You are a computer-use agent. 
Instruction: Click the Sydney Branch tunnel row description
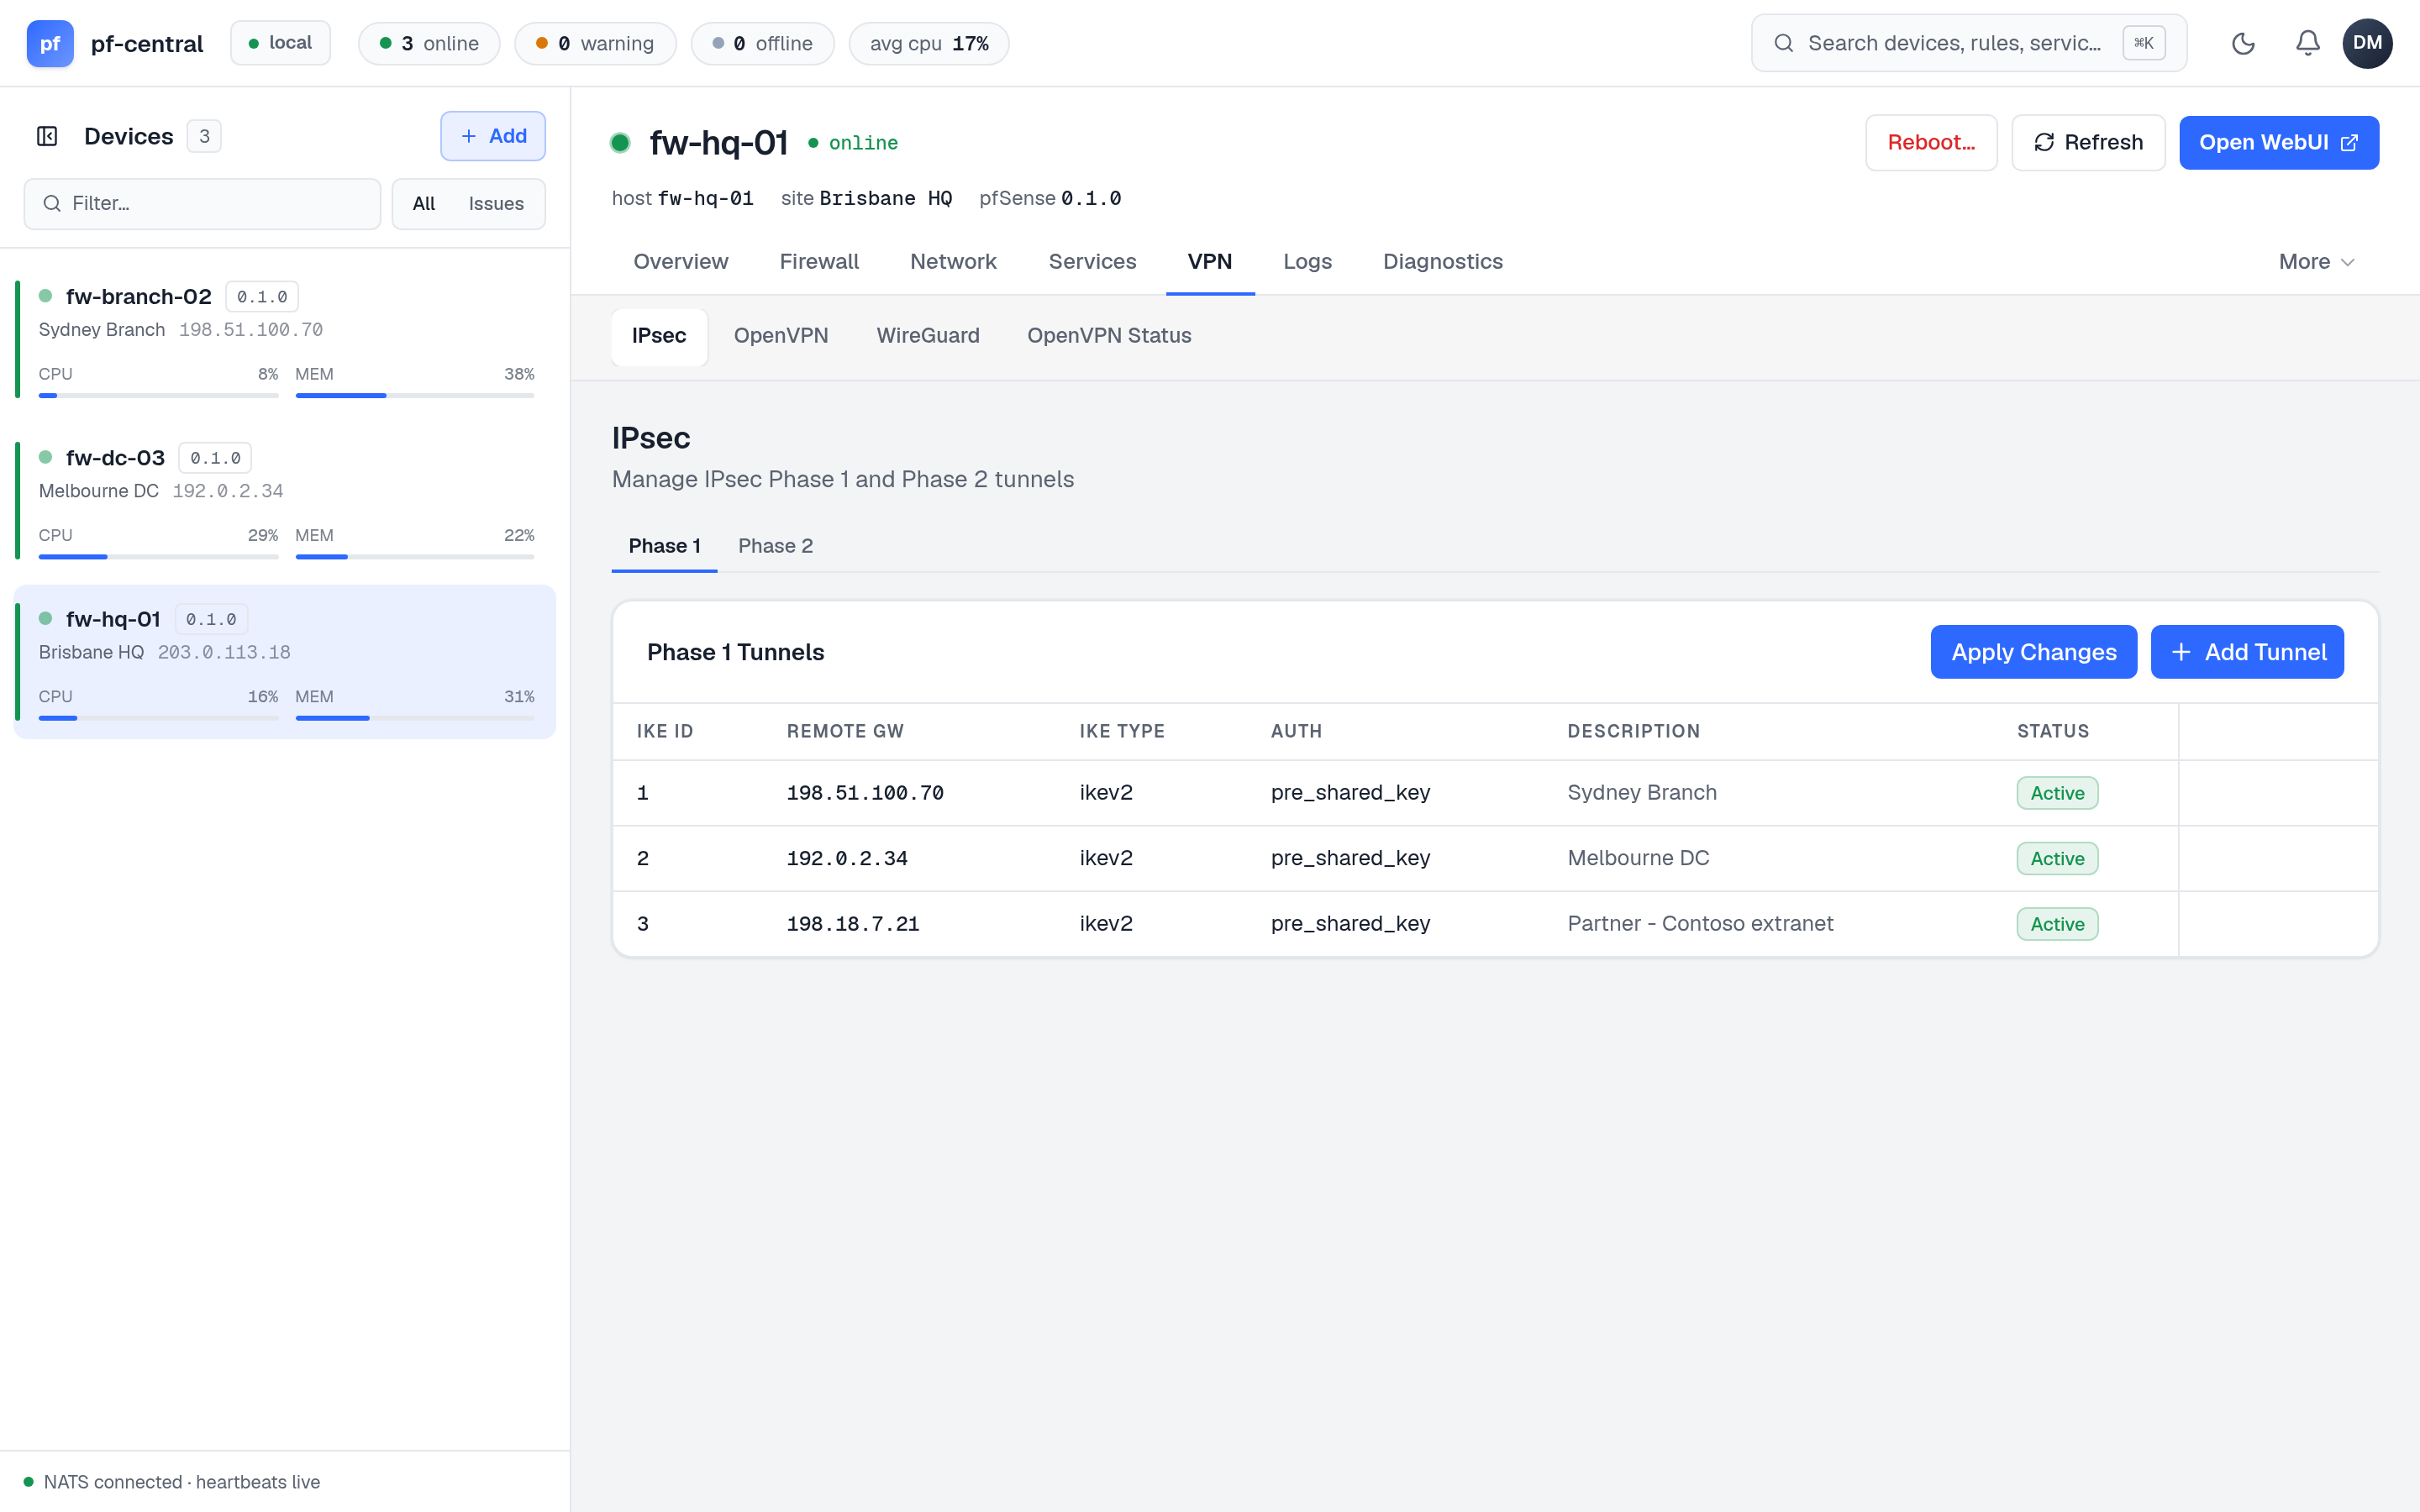pyautogui.click(x=1641, y=793)
